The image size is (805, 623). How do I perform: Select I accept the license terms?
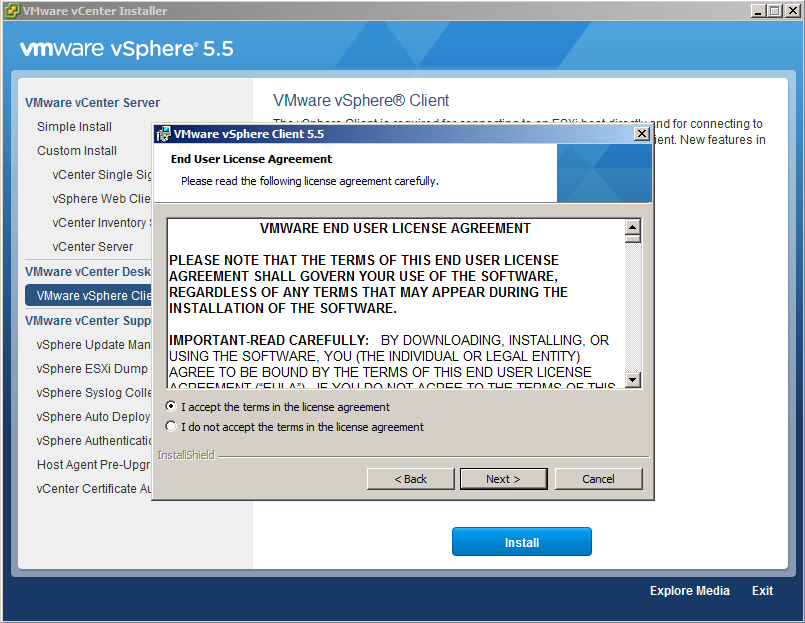(172, 407)
